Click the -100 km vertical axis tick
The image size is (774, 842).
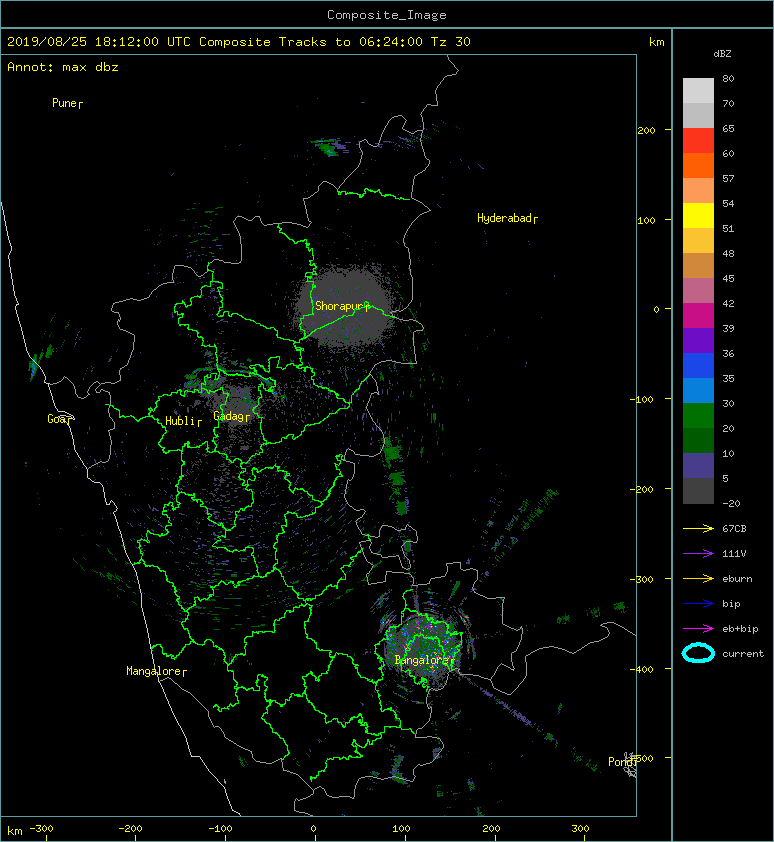click(641, 400)
